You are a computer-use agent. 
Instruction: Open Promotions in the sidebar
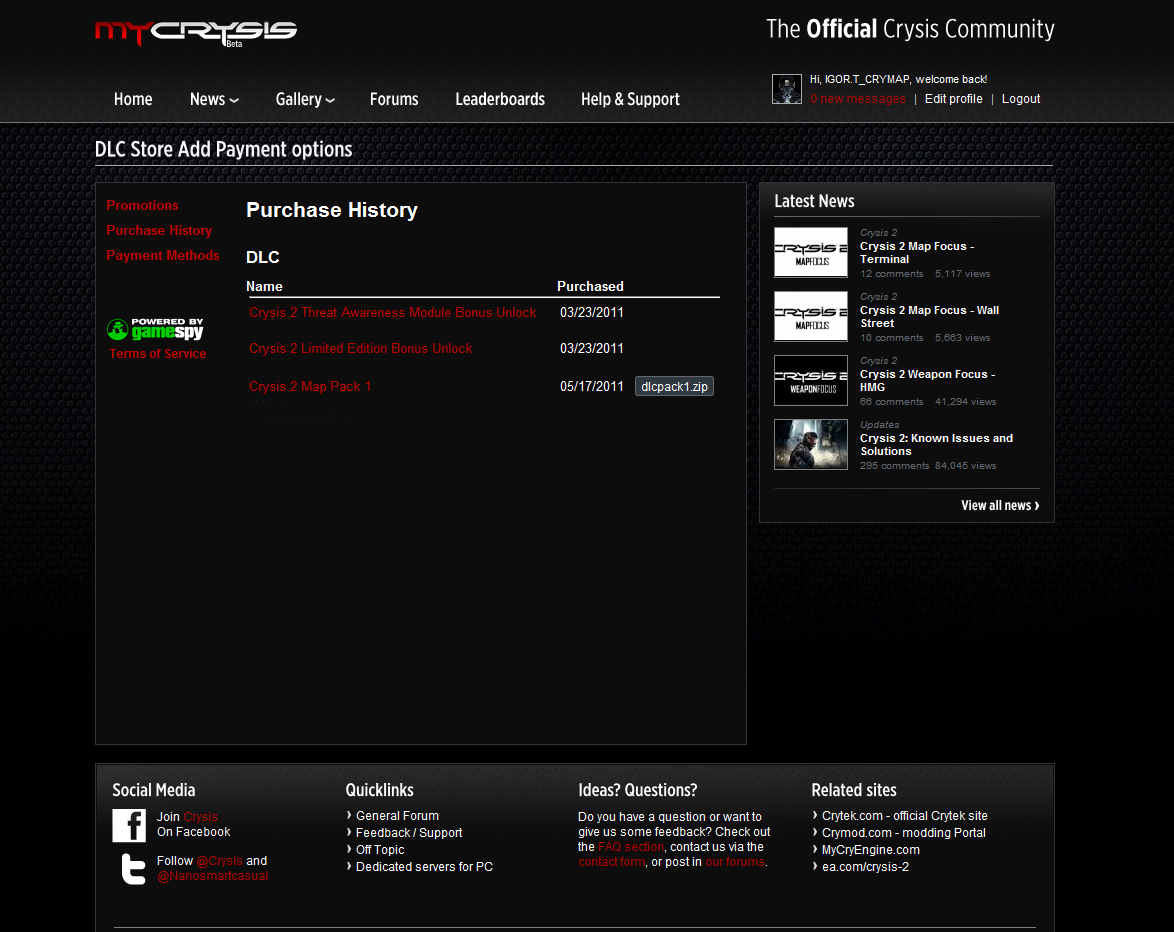pyautogui.click(x=142, y=205)
